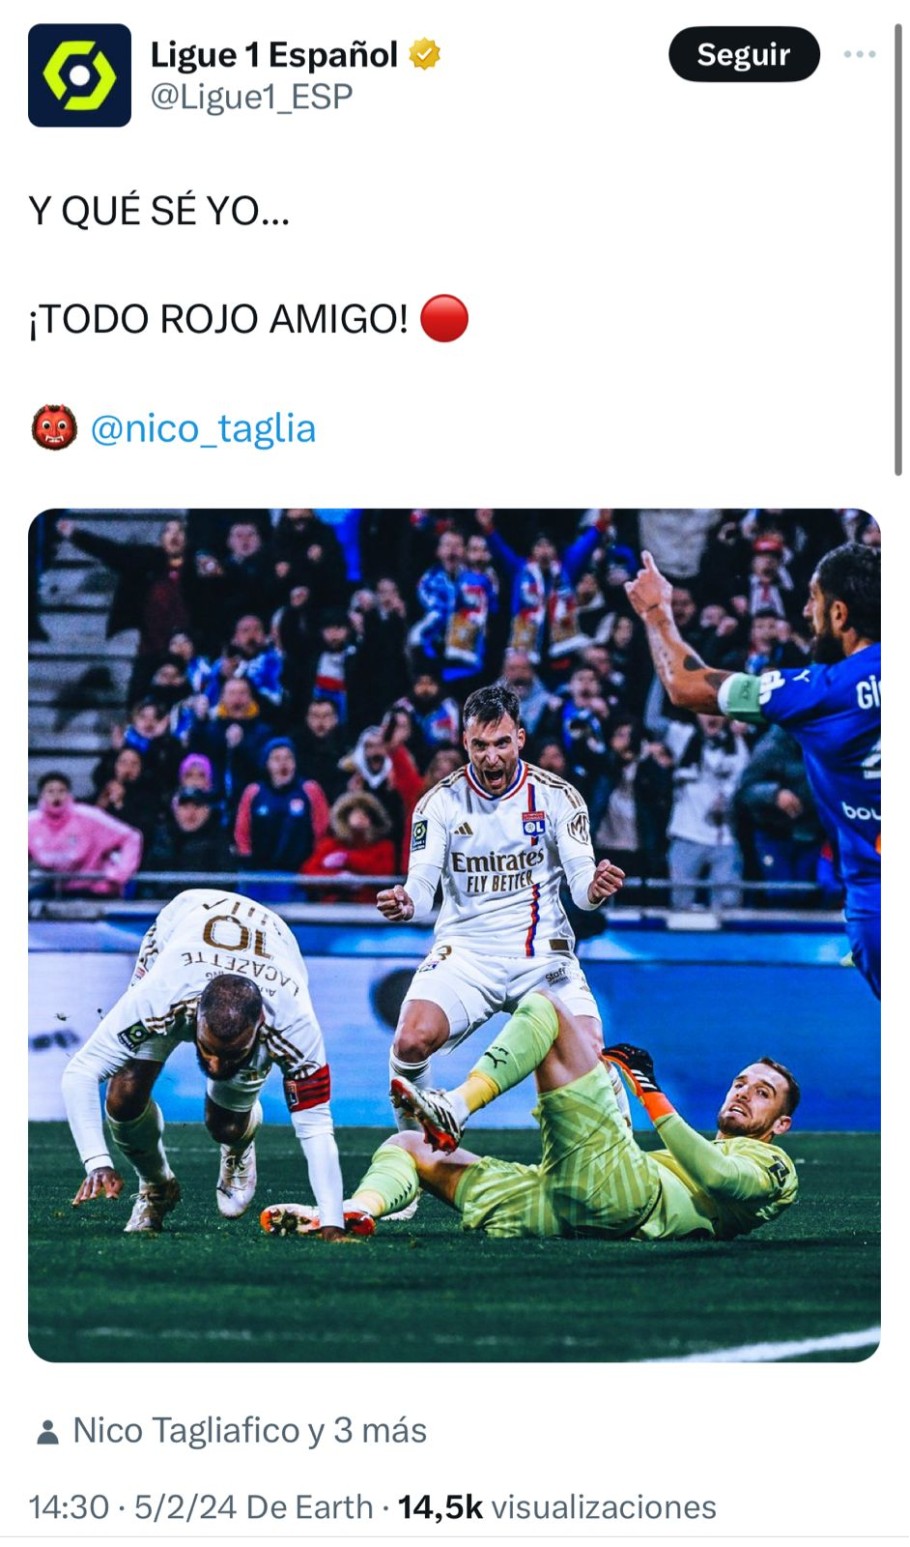
Task: Open the three-dots more options menu
Action: click(859, 54)
